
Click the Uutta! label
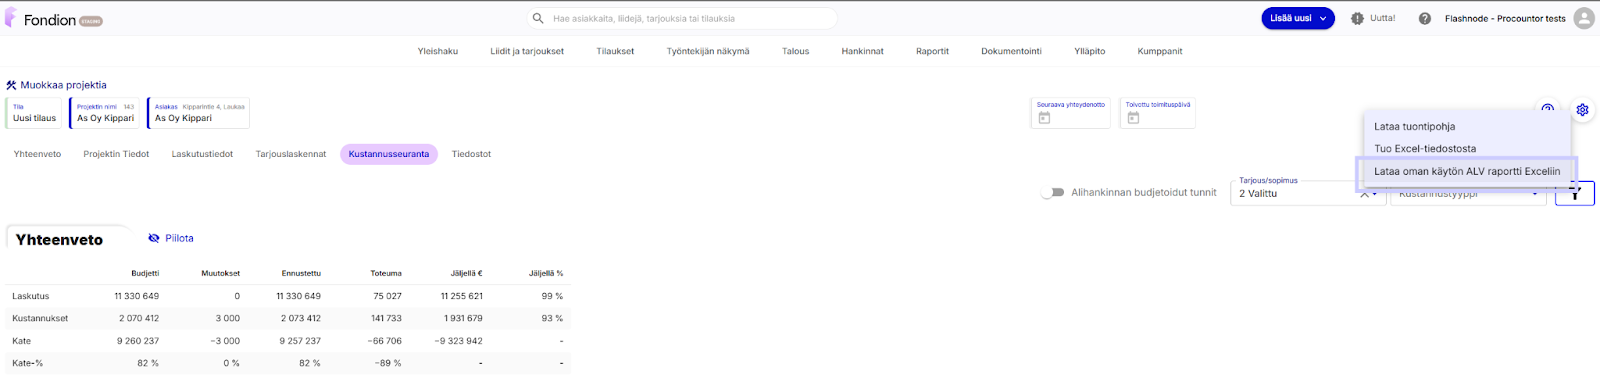[x=1382, y=18]
